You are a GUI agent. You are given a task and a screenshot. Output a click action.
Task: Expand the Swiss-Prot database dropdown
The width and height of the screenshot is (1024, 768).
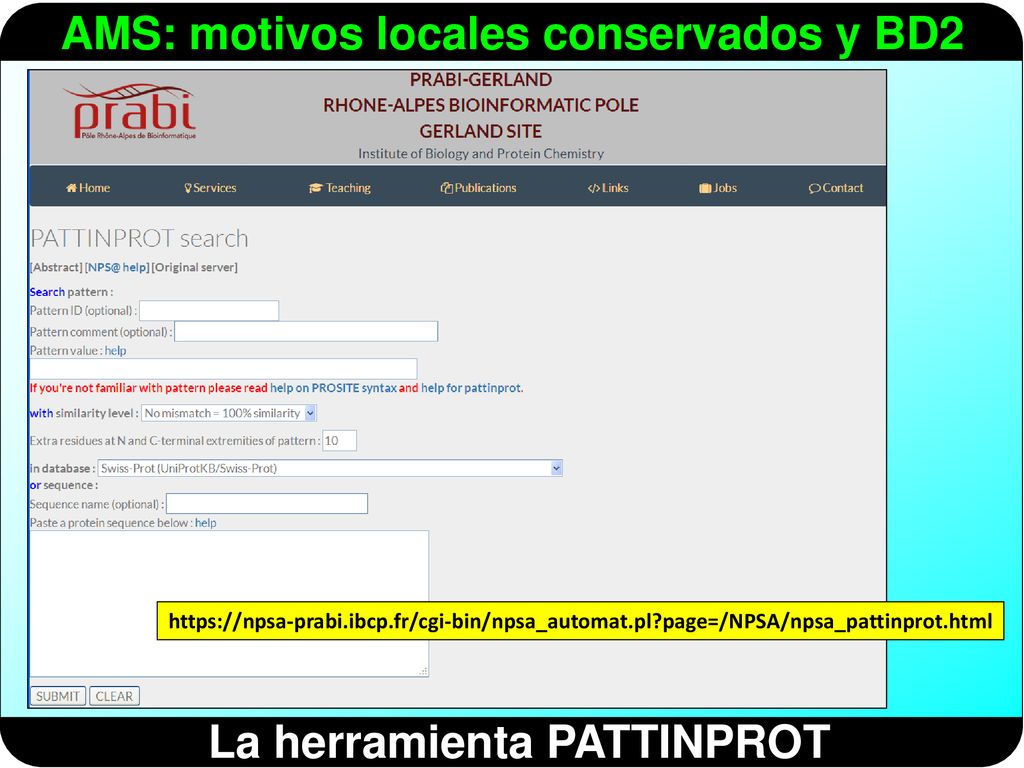point(330,468)
